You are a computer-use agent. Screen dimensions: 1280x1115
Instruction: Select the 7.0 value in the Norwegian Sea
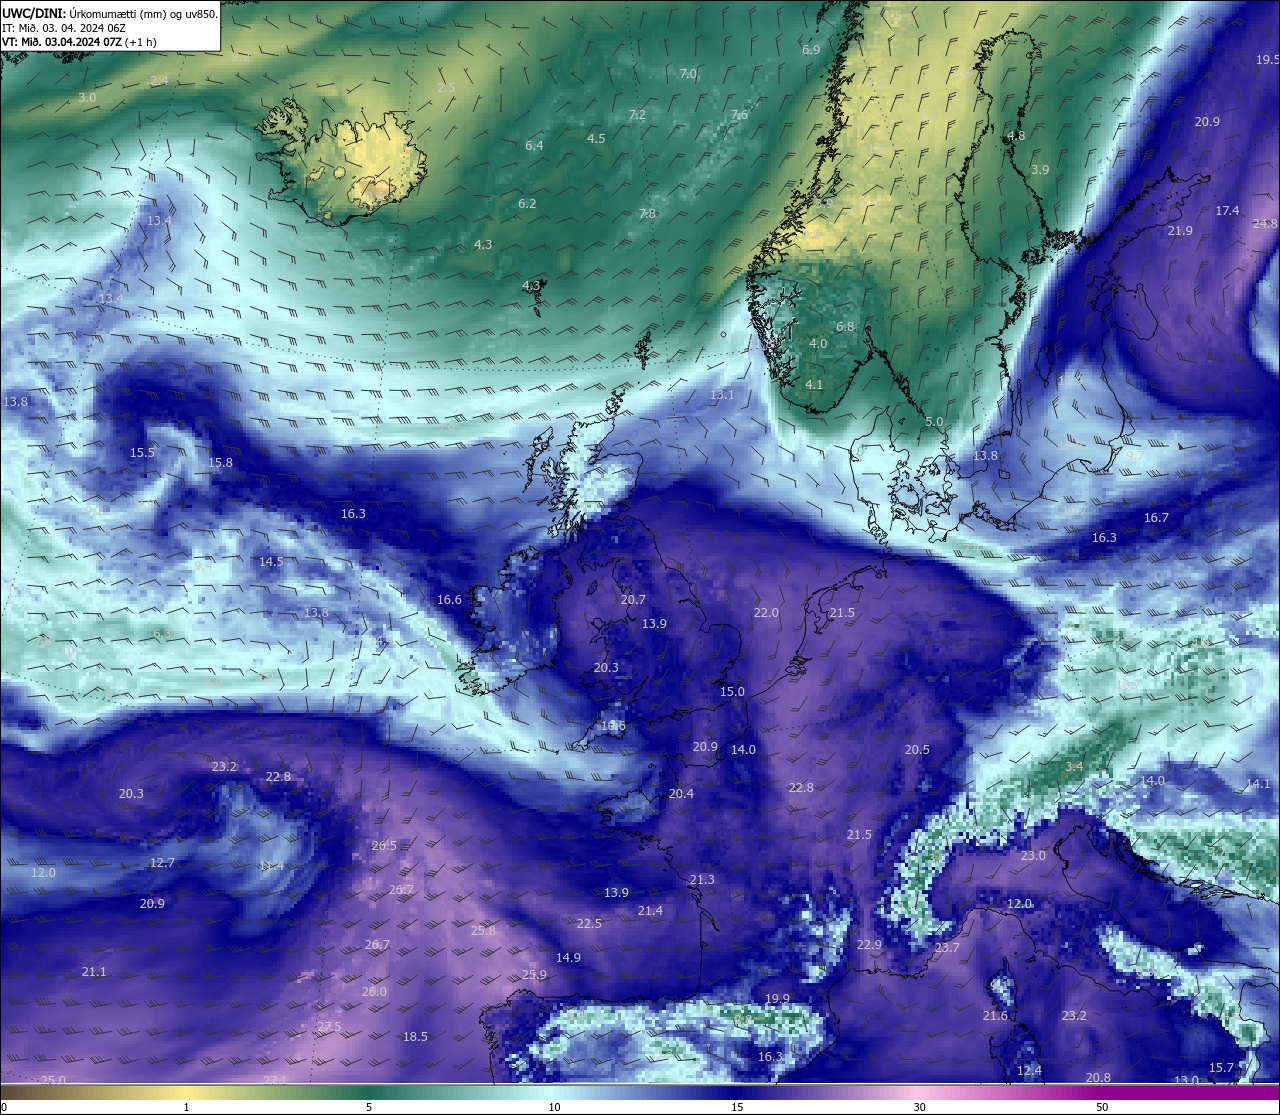688,74
